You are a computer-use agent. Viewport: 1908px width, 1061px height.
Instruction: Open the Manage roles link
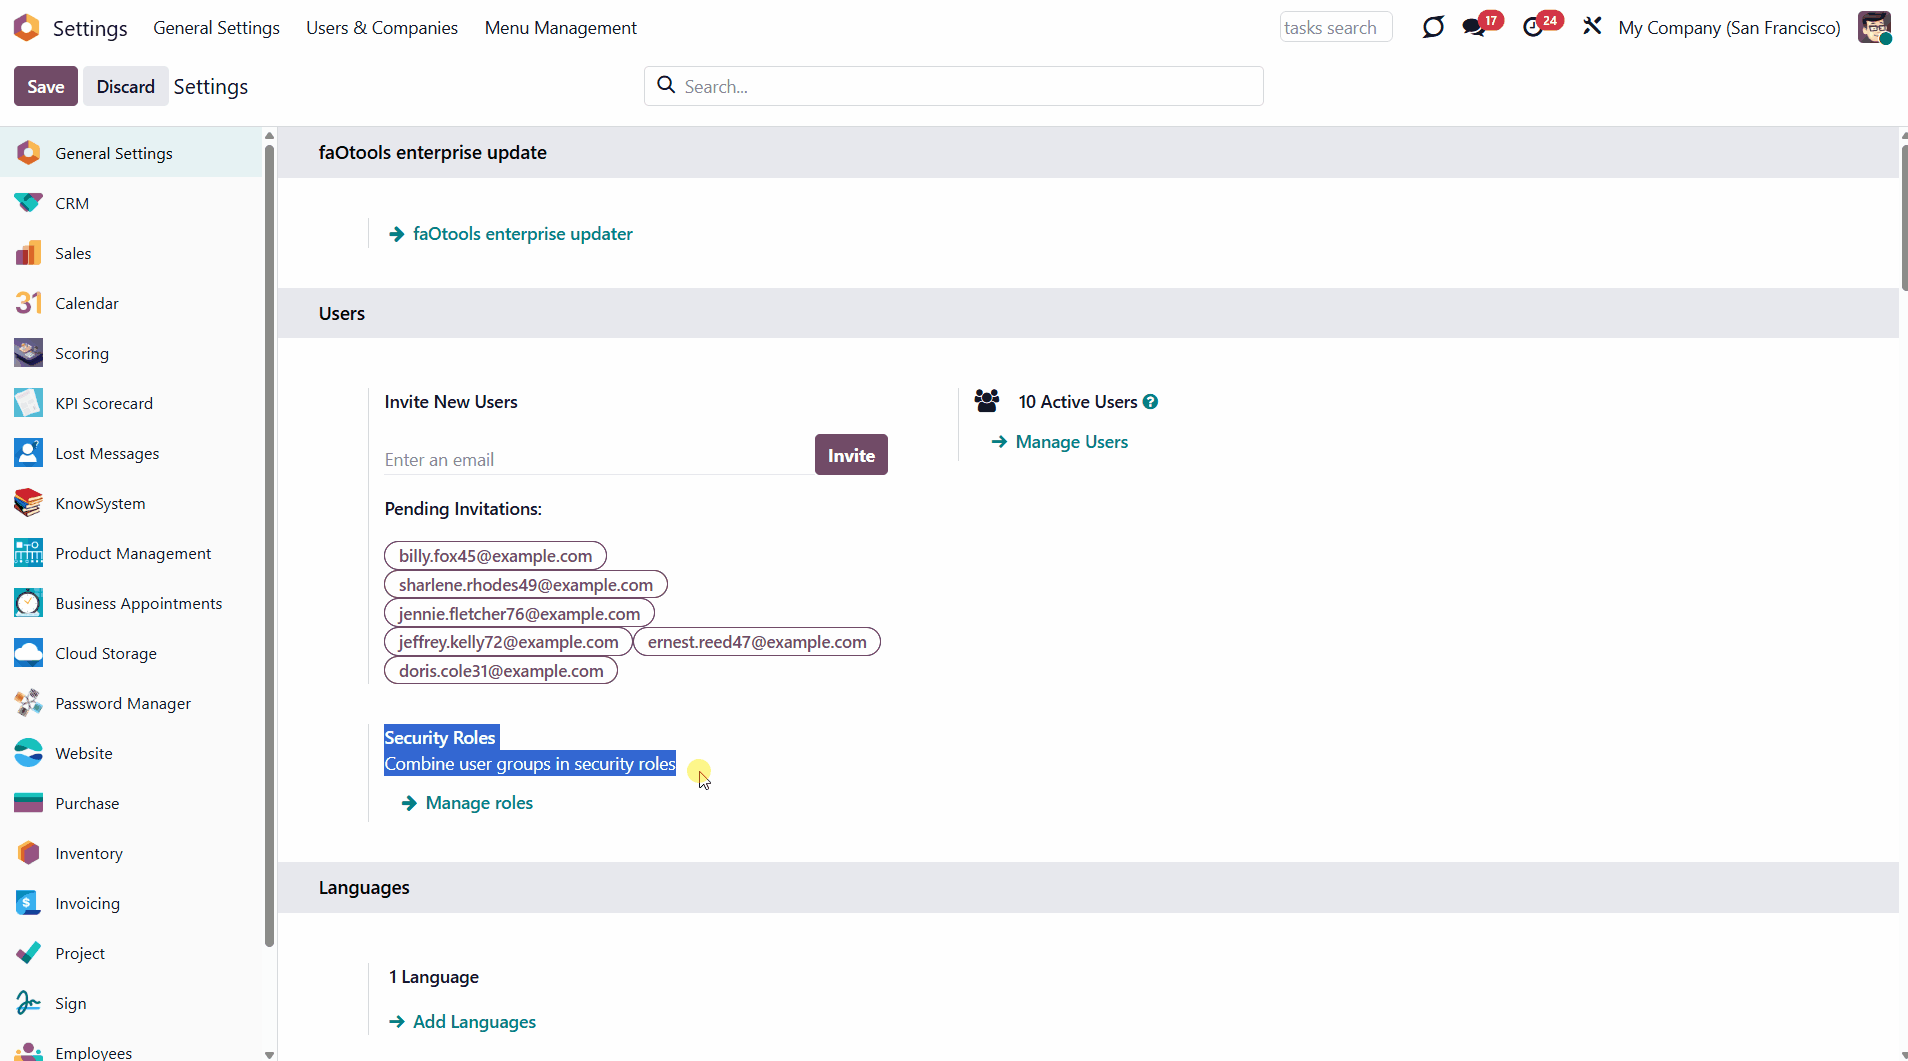479,803
